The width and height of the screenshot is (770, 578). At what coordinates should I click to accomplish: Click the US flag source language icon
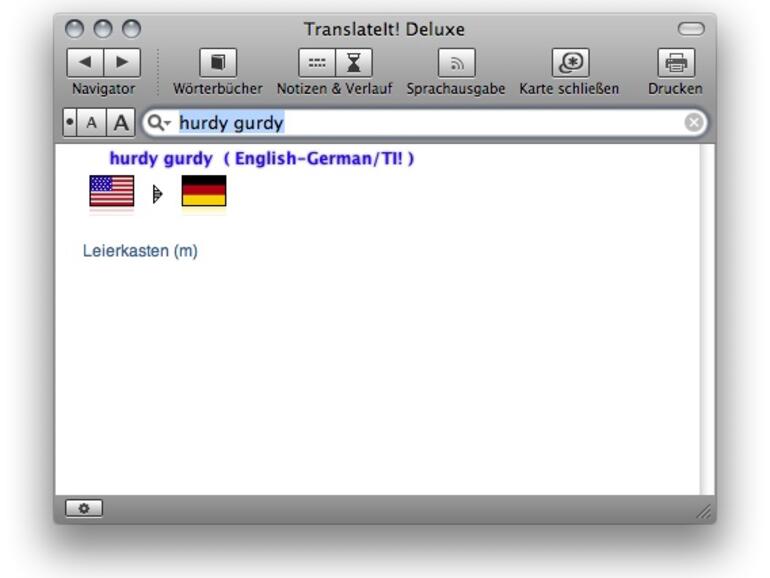[x=111, y=191]
